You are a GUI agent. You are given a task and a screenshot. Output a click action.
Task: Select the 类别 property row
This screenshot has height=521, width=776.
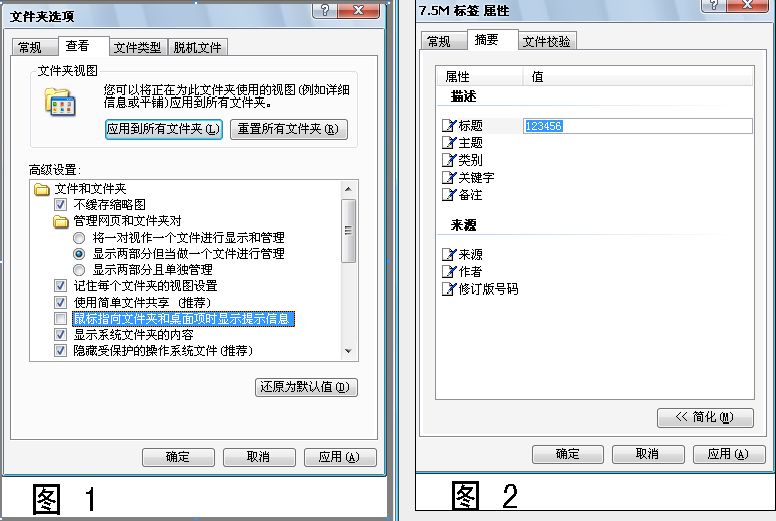pos(596,160)
